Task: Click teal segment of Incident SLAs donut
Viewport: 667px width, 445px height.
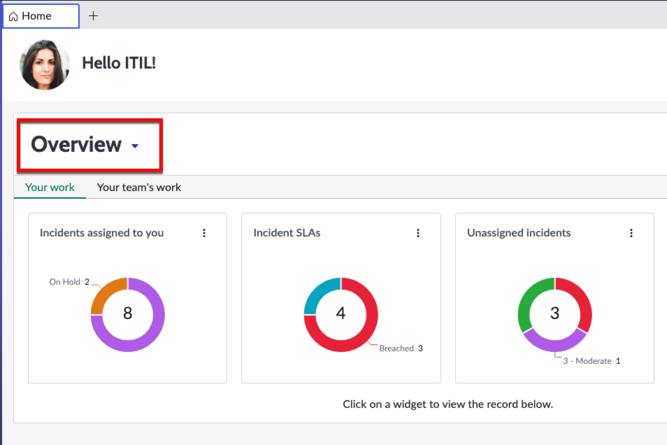Action: 317,292
